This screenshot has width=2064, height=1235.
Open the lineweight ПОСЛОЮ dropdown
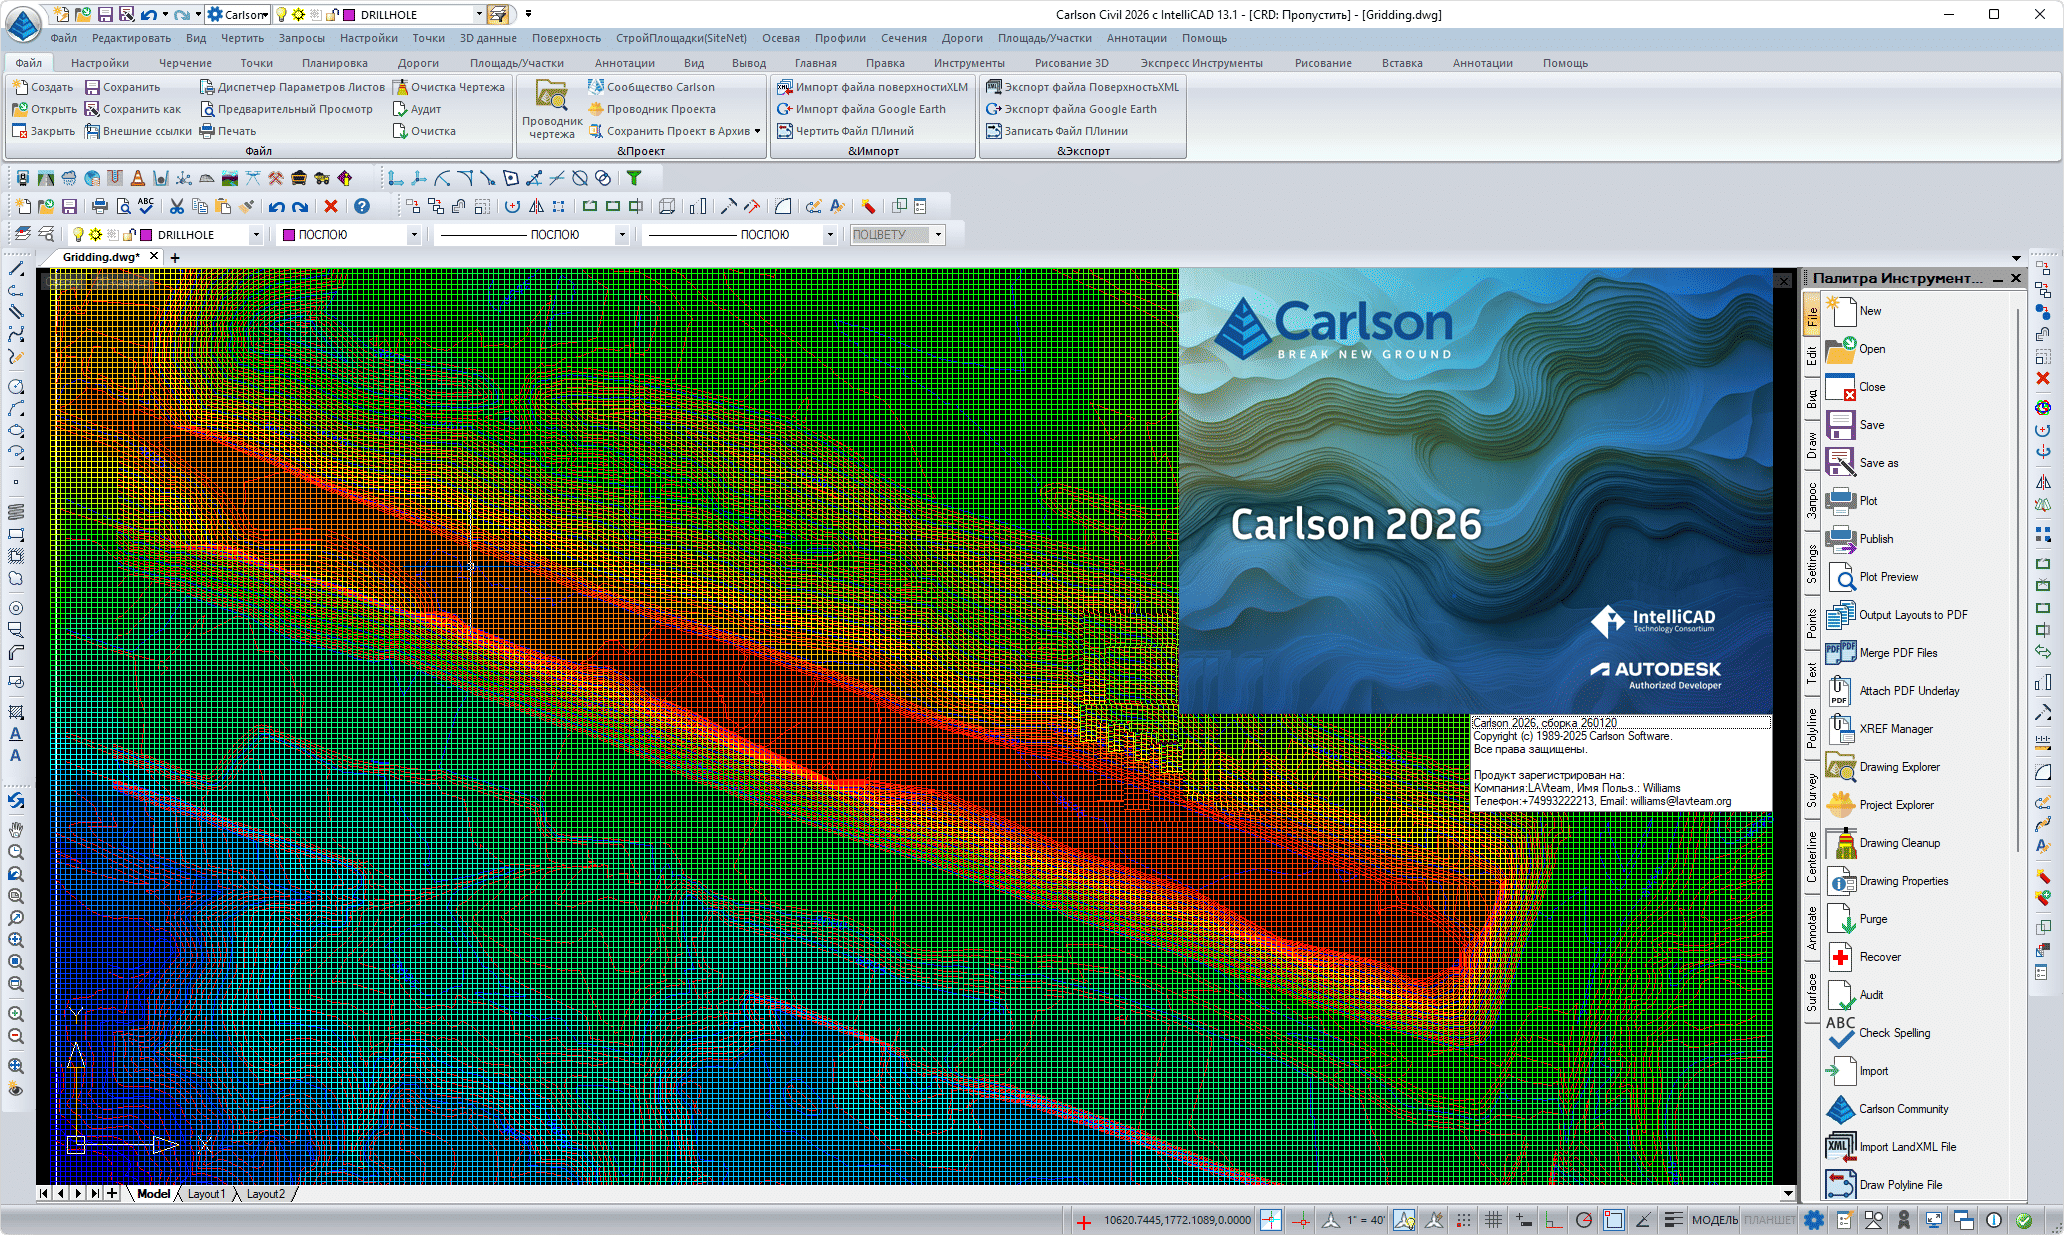830,234
